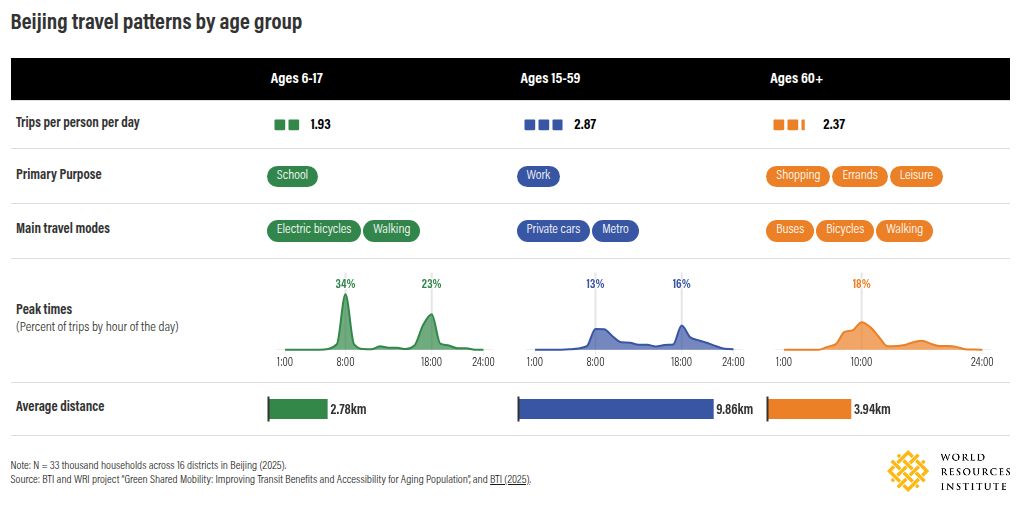This screenshot has width=1020, height=506.
Task: Click the green peak times area chart
Action: click(x=384, y=322)
